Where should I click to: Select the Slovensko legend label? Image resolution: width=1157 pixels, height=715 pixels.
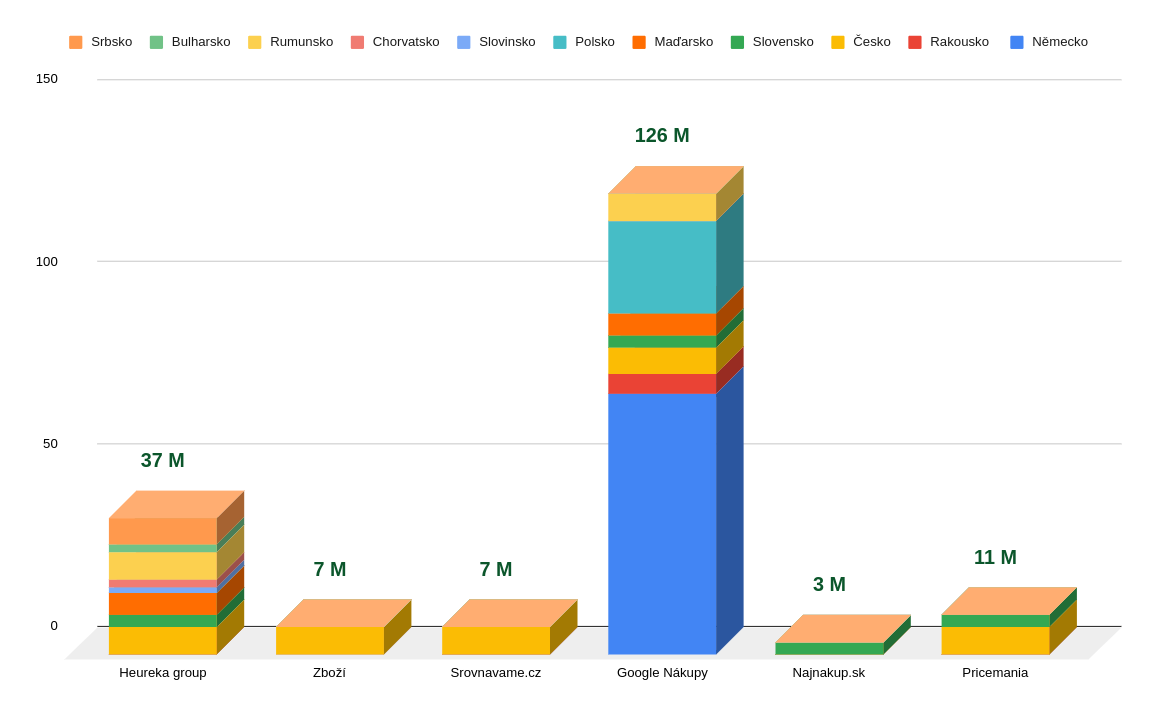point(783,42)
